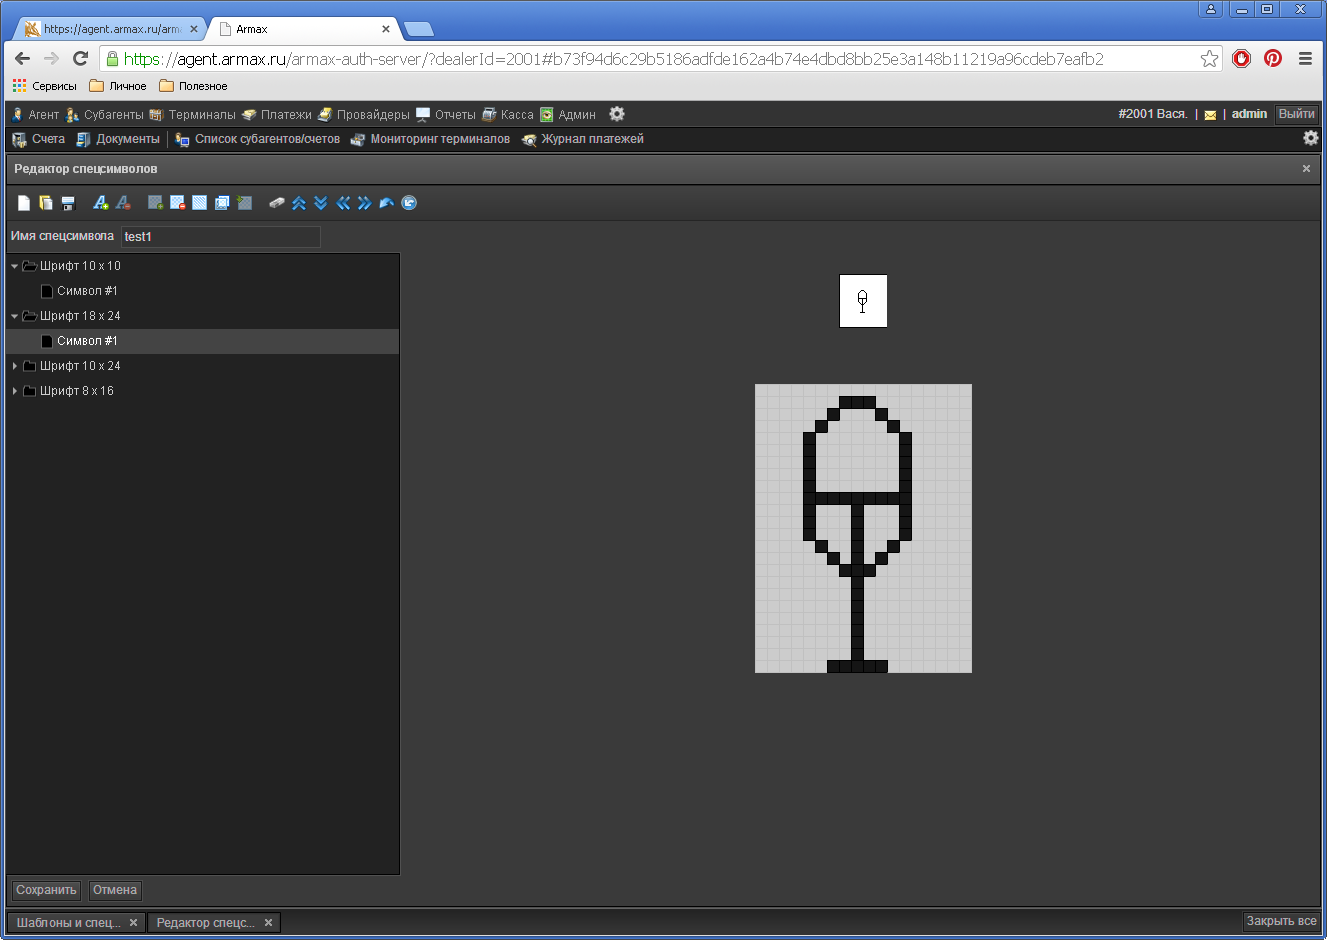1327x940 pixels.
Task: Reload the page in Chrome
Action: (80, 58)
